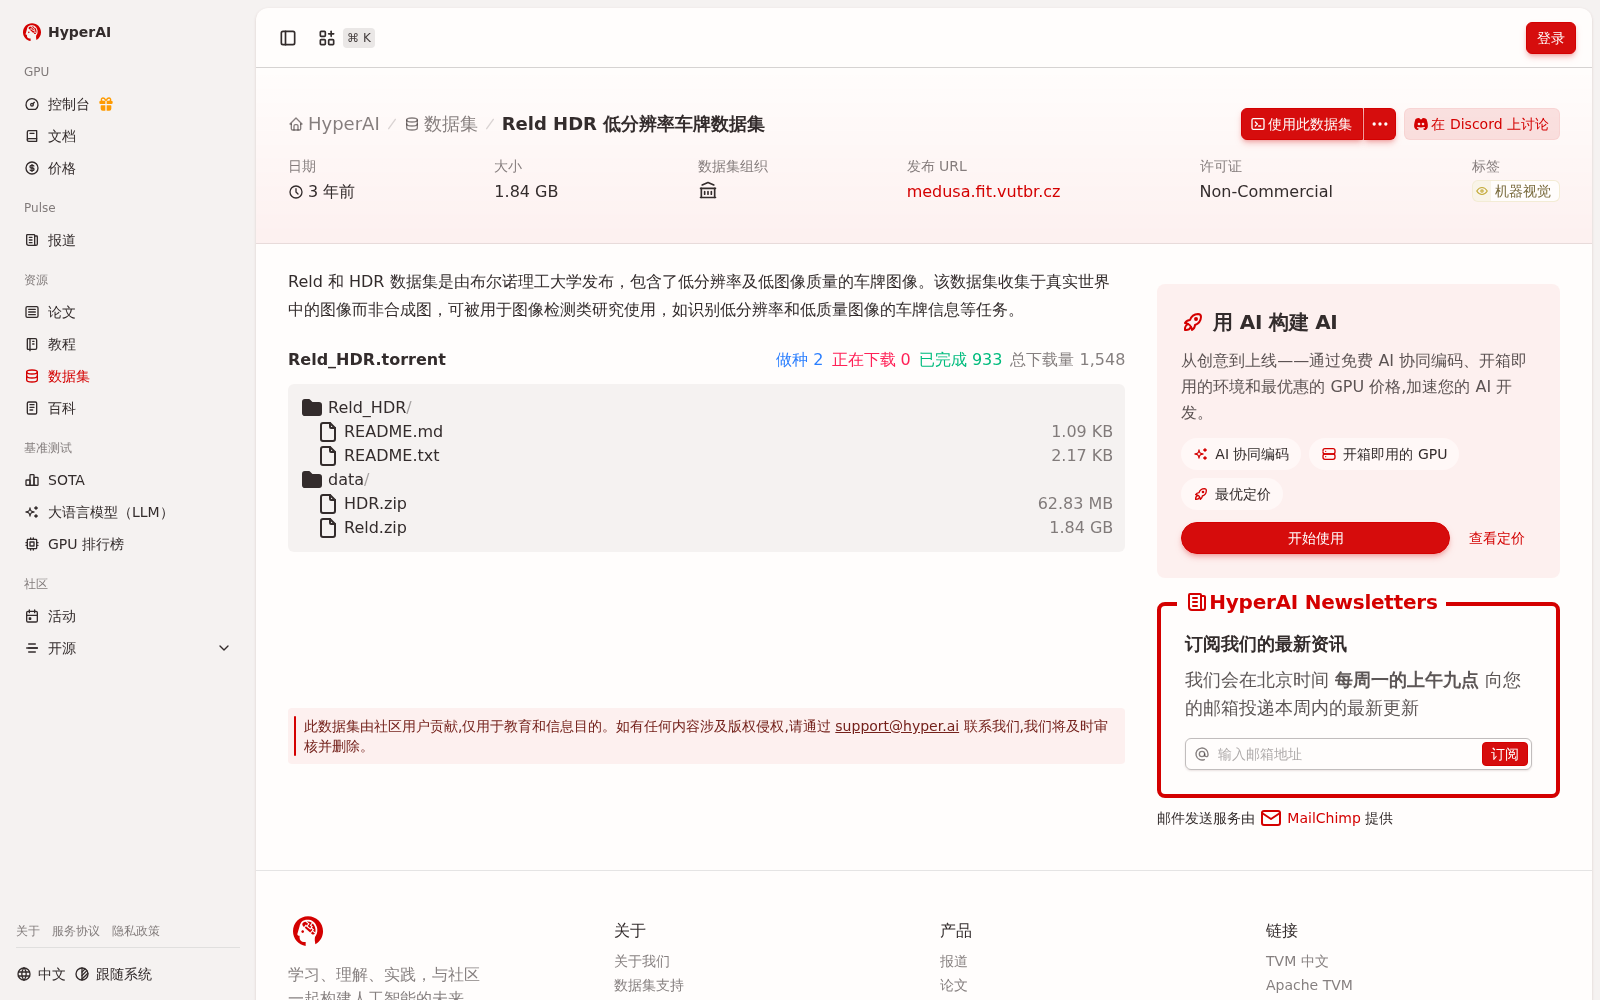Click the rocket icon by 用 AI 构建 AI
The height and width of the screenshot is (1000, 1600).
click(1192, 322)
